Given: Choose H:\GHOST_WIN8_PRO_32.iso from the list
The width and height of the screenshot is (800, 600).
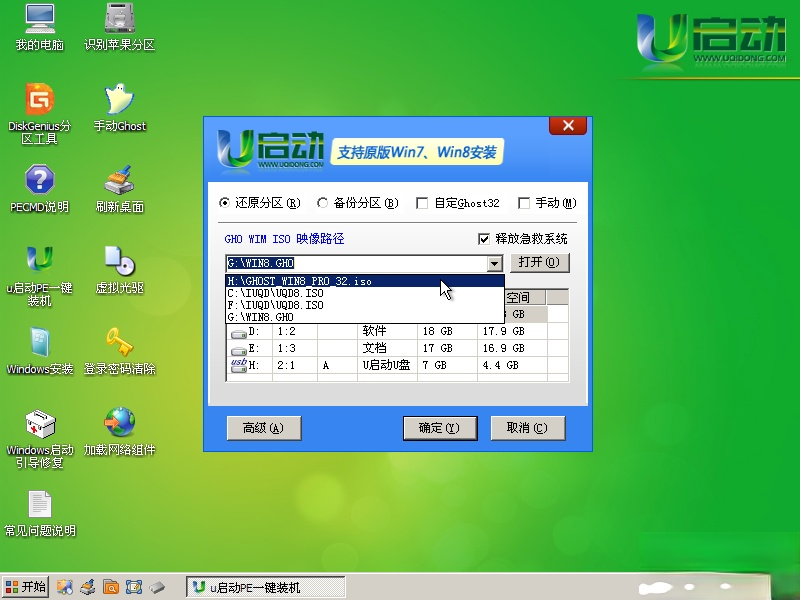Looking at the screenshot, I should tap(364, 281).
